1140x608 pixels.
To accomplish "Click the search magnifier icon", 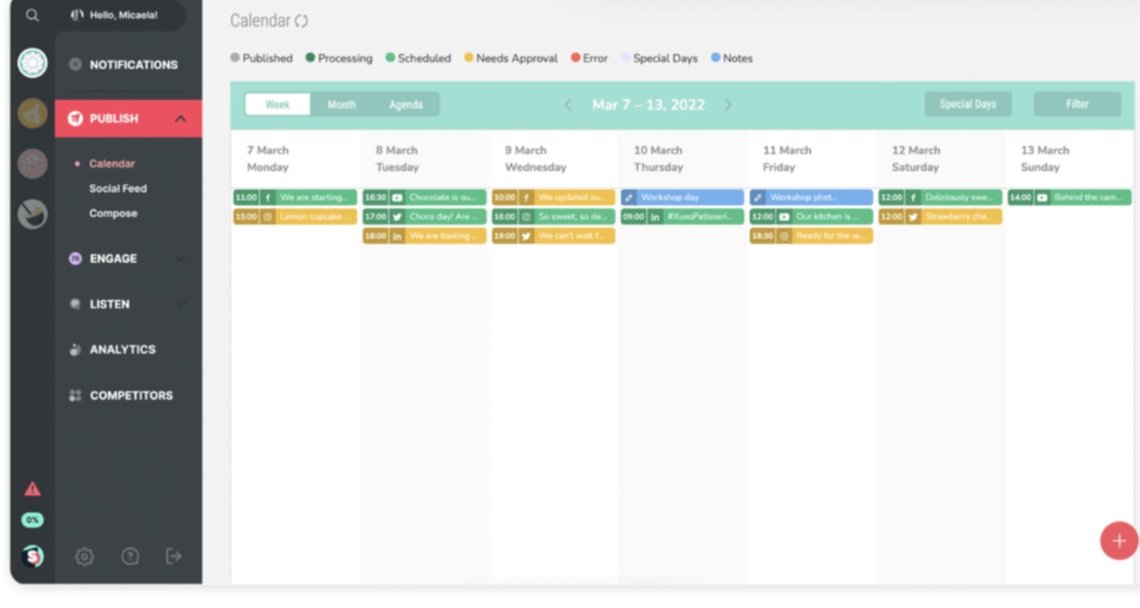I will [x=32, y=15].
